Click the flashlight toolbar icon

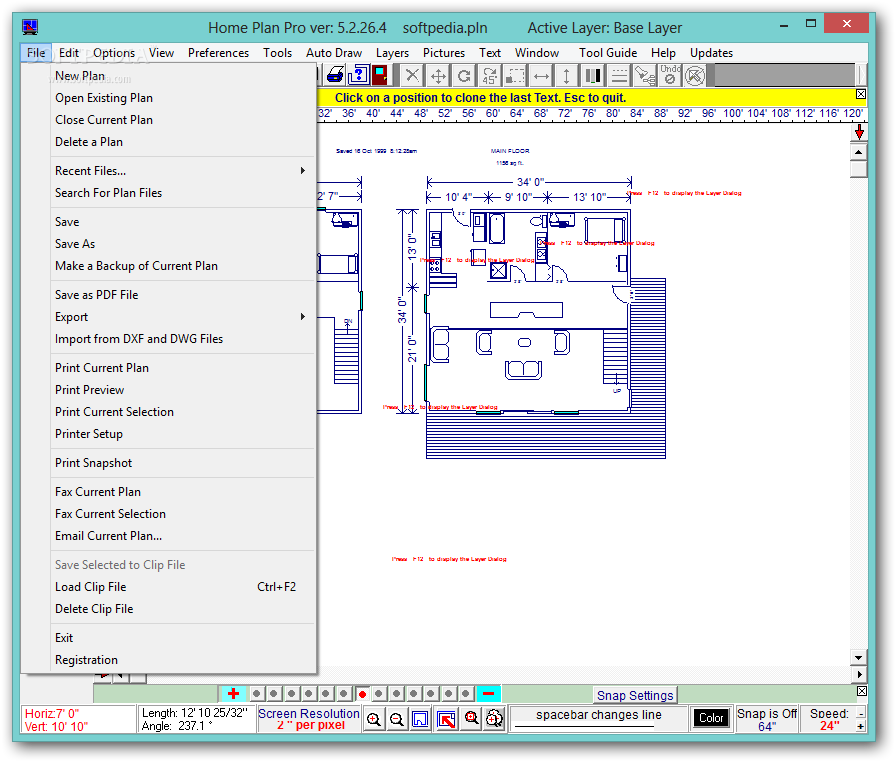point(645,75)
